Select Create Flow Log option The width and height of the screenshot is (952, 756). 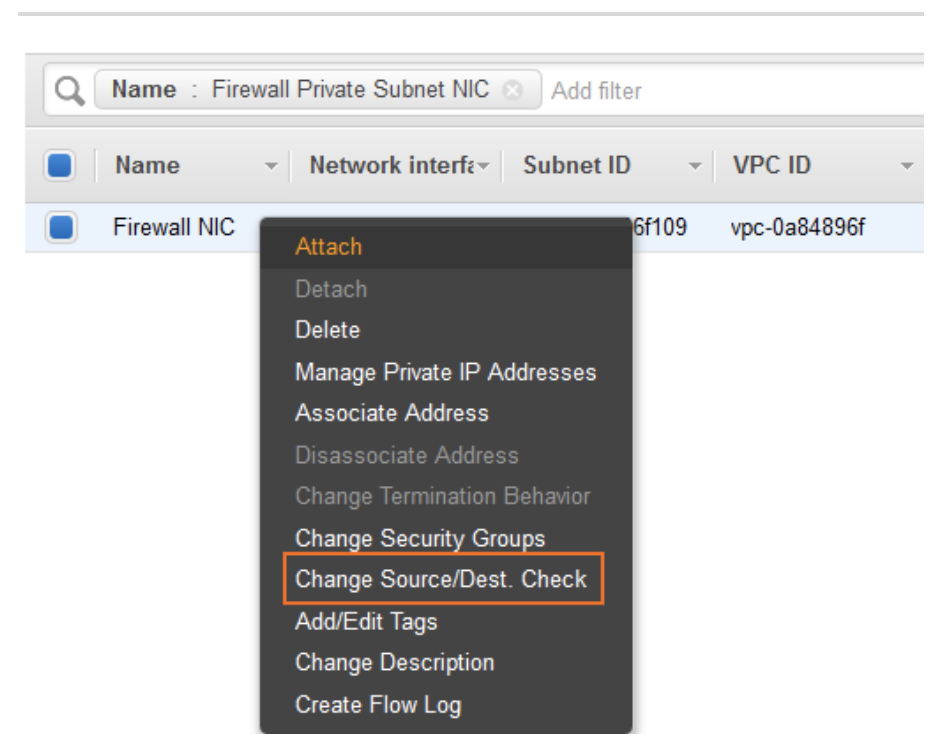(x=378, y=704)
